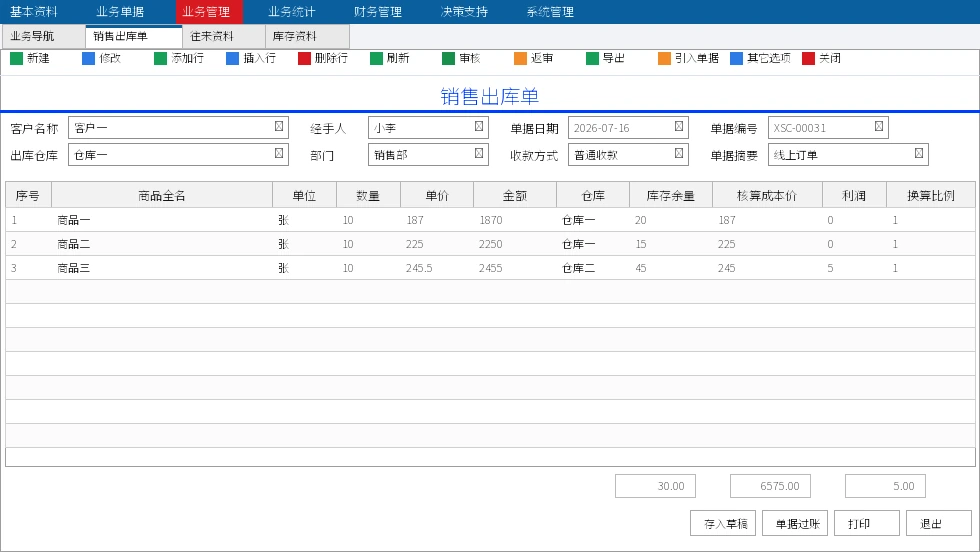Open the 单据编号 field selector icon

click(x=879, y=126)
